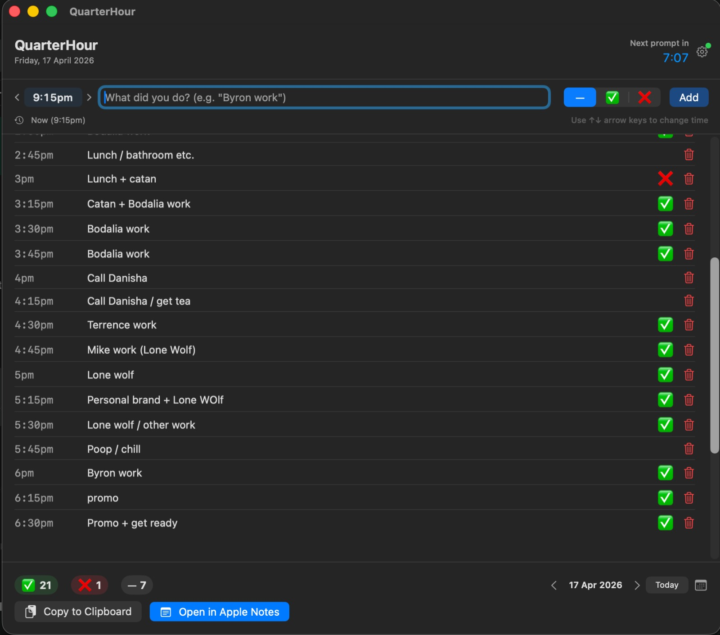Select the 'Personal brand + Lone WOlf' entry text
This screenshot has height=635, width=720.
155,400
